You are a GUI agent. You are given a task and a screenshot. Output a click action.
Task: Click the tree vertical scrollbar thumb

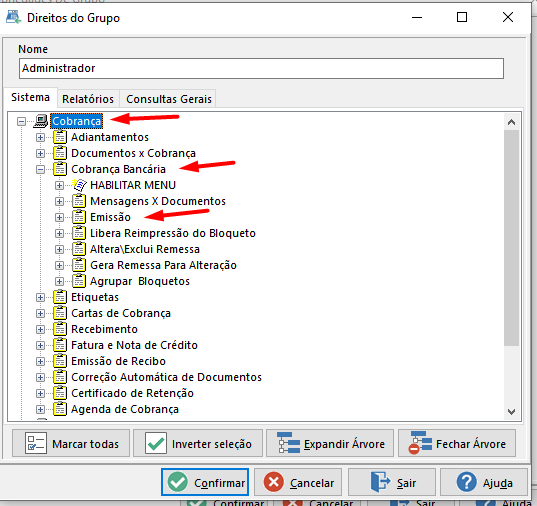tap(512, 238)
